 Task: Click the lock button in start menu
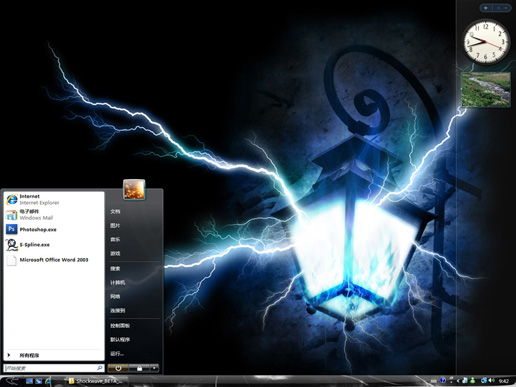(x=139, y=368)
